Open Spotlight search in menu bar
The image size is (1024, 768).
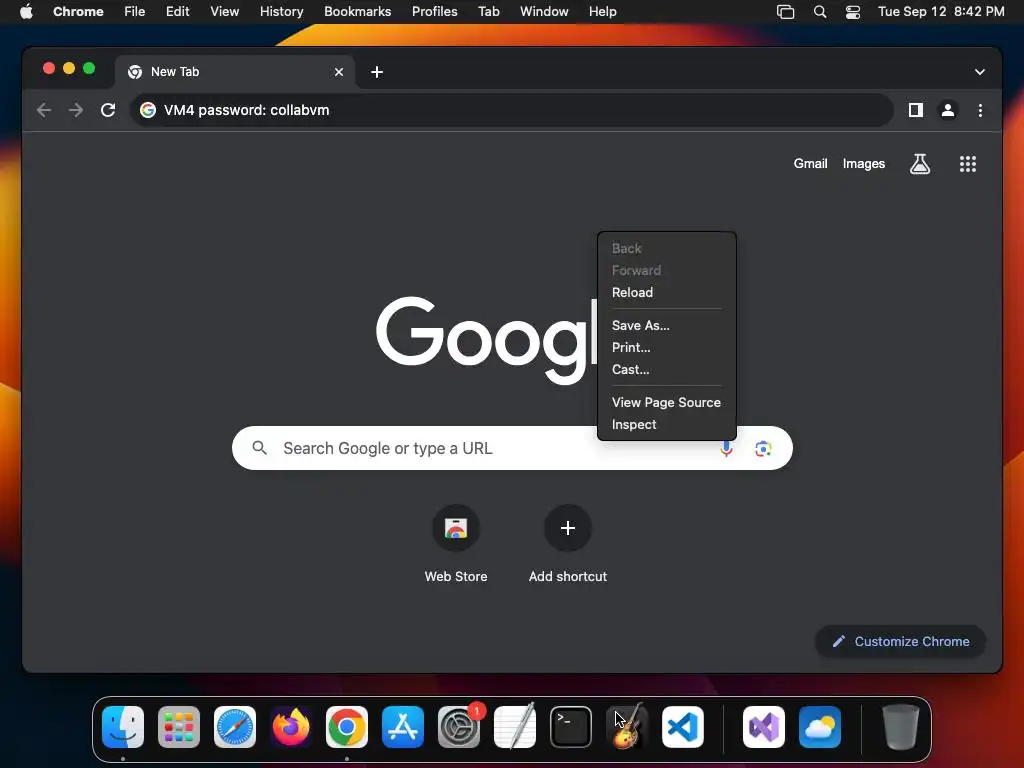coord(820,12)
